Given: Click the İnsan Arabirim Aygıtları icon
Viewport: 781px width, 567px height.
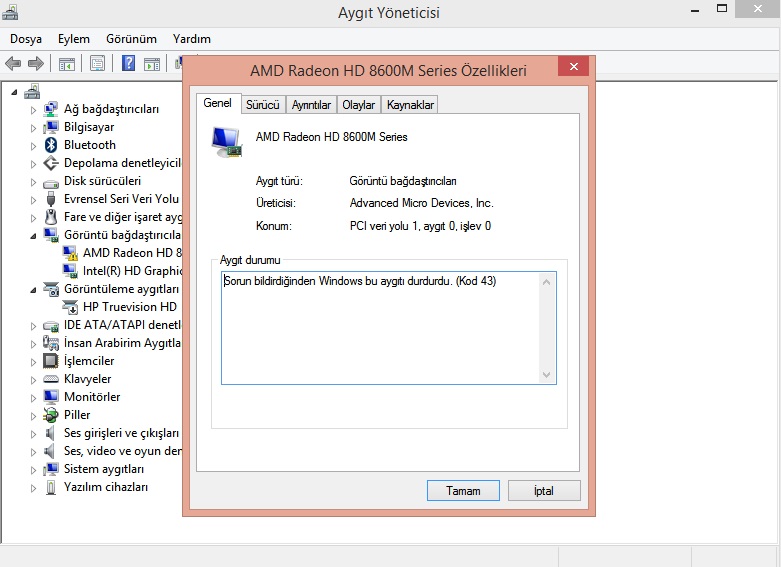Looking at the screenshot, I should click(51, 343).
